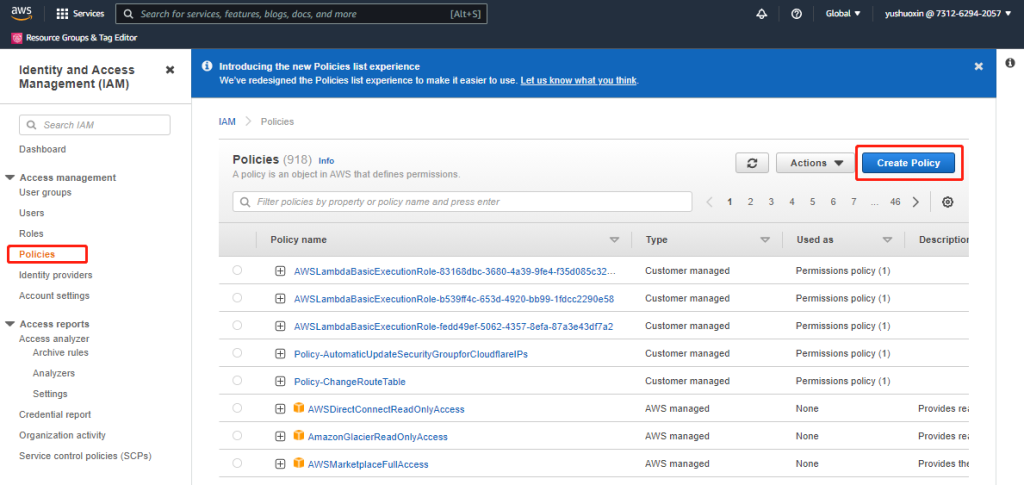
Task: Dismiss the new Policies experience banner
Action: [978, 66]
